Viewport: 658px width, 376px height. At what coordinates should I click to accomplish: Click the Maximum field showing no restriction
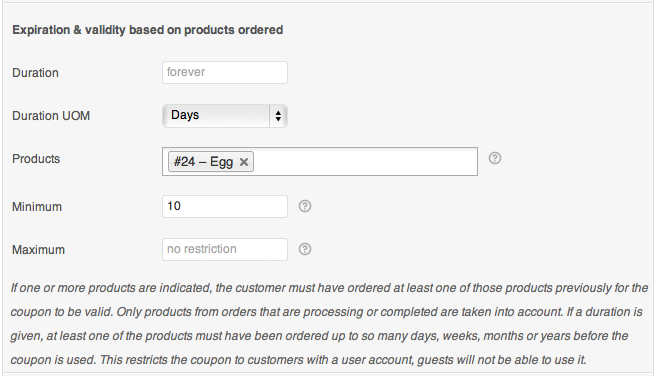pyautogui.click(x=225, y=249)
